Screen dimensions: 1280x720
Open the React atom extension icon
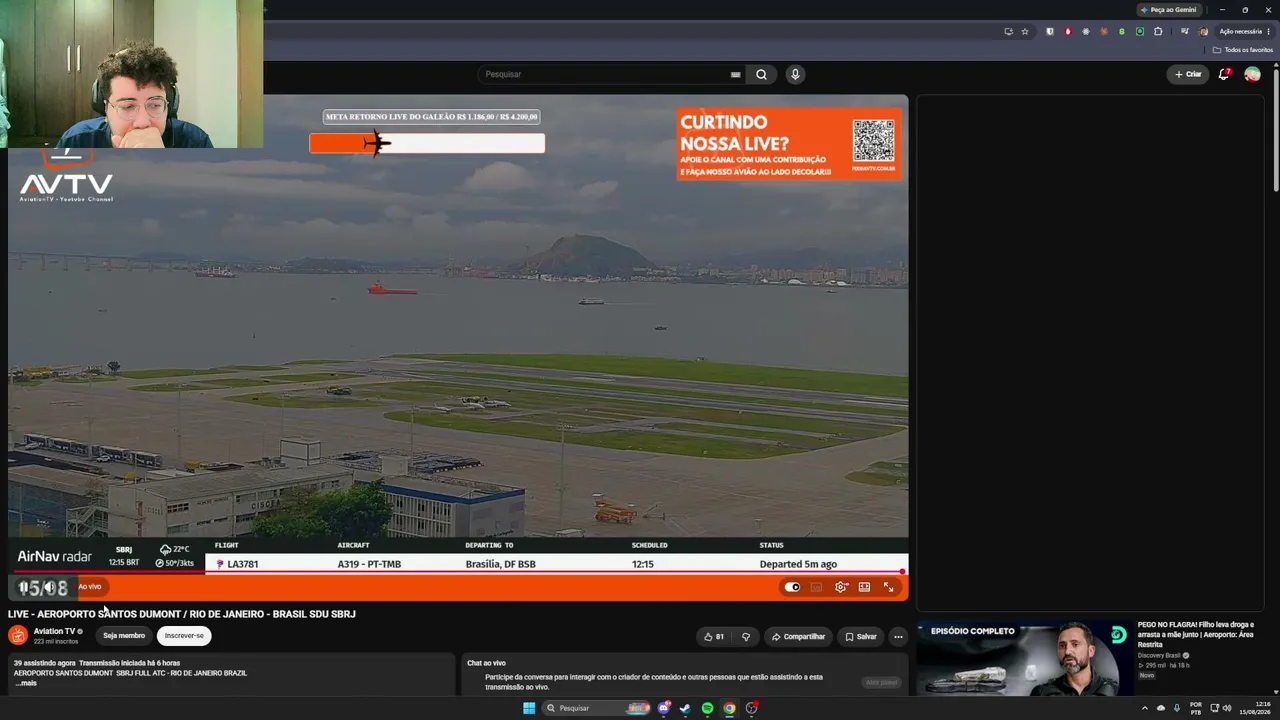(x=1086, y=31)
